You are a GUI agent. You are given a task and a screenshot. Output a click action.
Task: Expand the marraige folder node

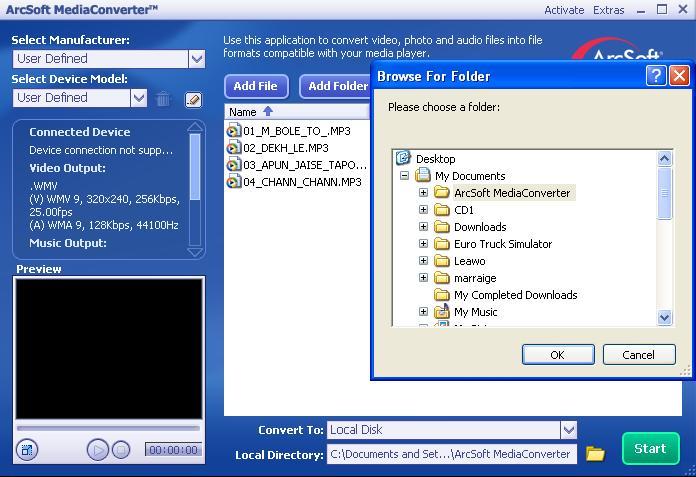[x=423, y=278]
